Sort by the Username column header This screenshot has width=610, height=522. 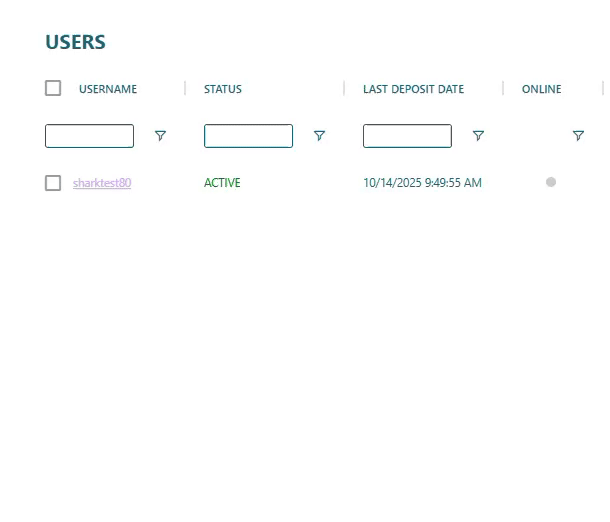[x=108, y=89]
